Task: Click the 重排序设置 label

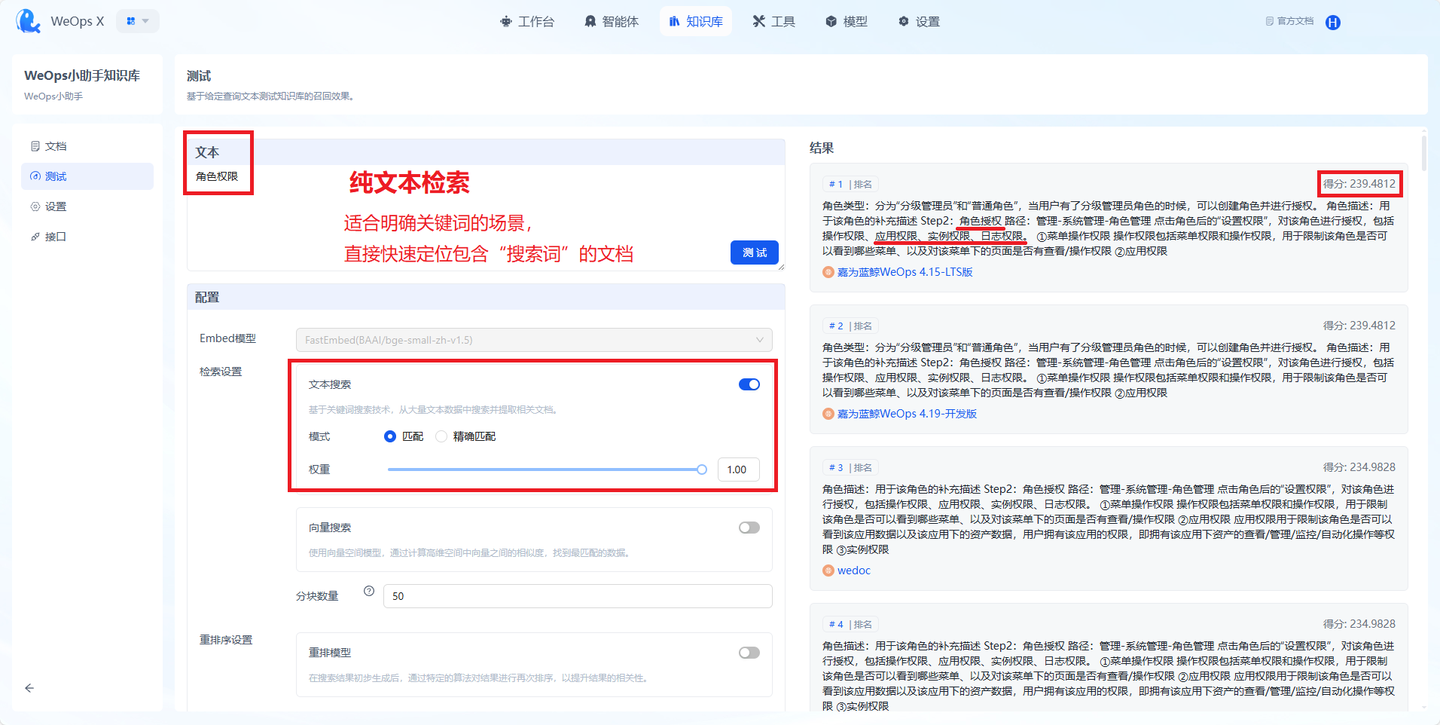Action: point(226,640)
